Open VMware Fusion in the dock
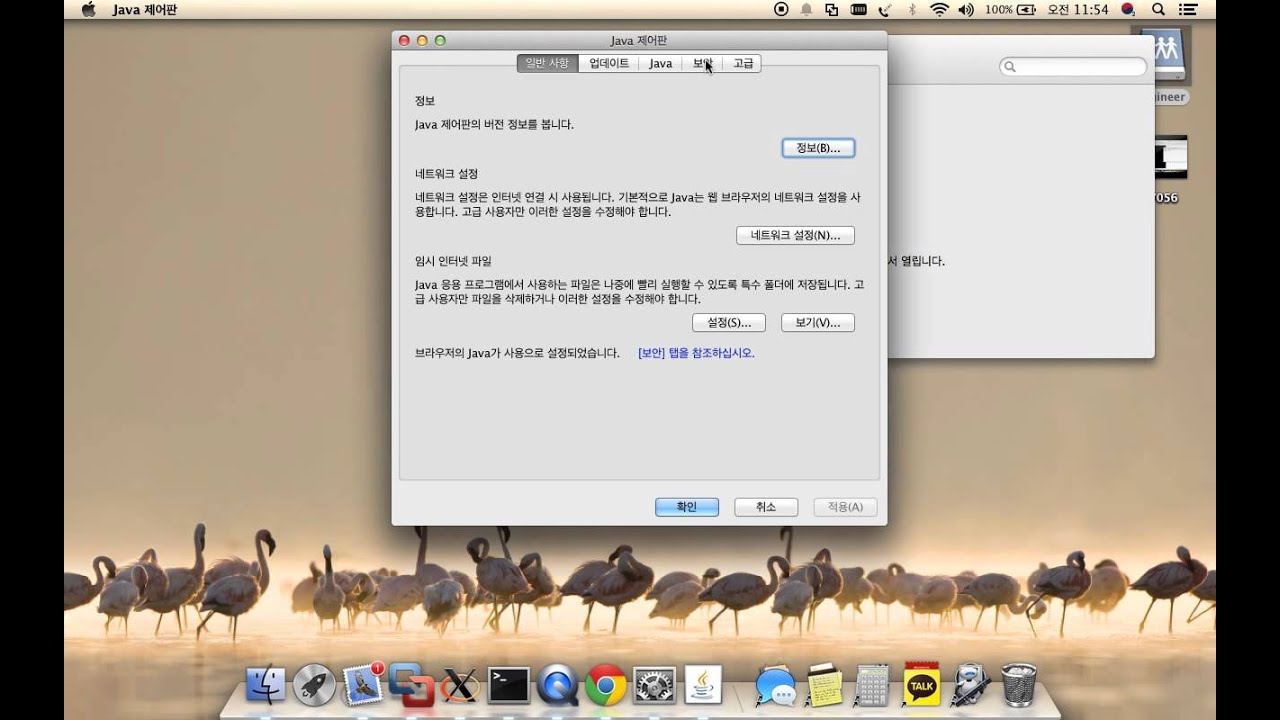 (x=411, y=685)
